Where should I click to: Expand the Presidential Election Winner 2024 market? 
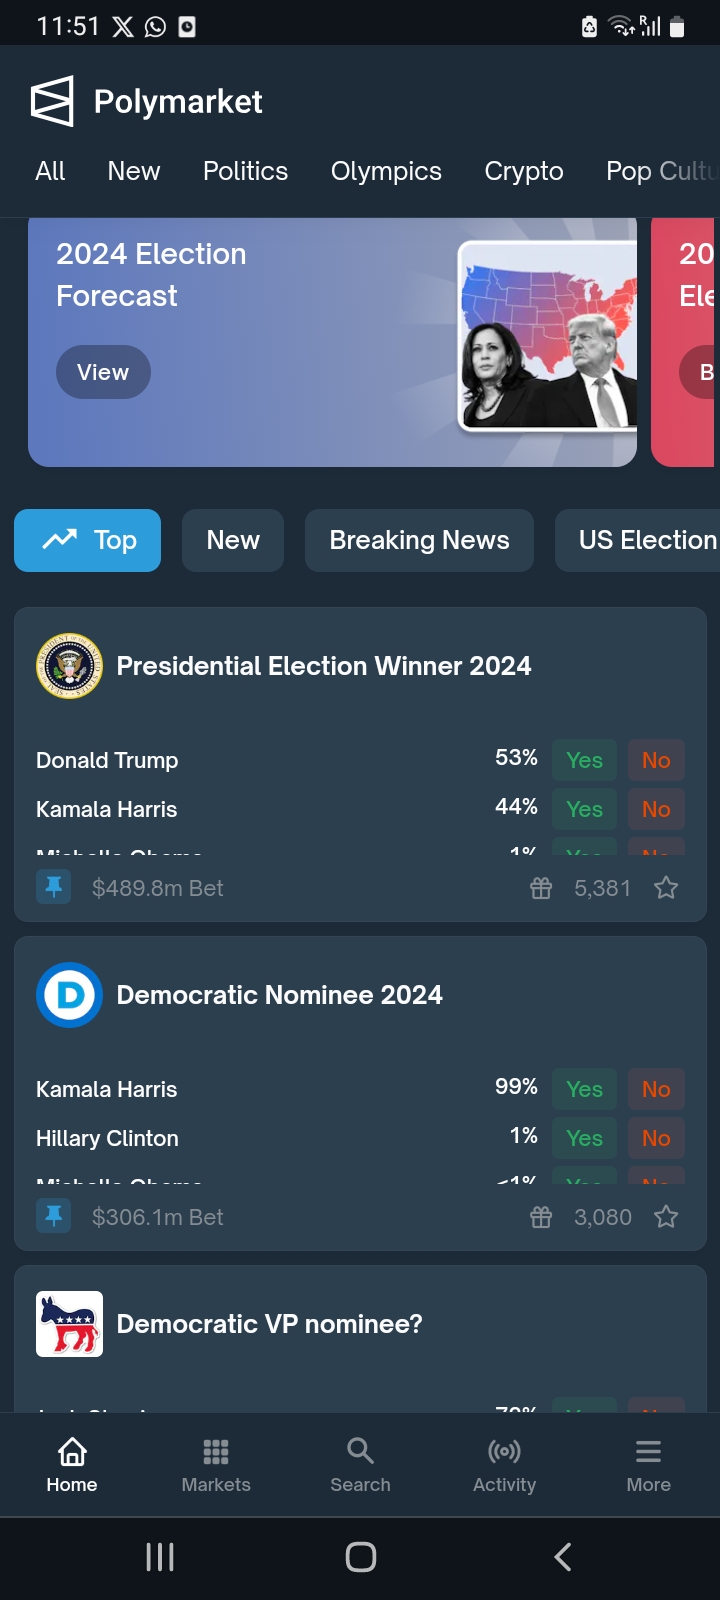coord(324,666)
